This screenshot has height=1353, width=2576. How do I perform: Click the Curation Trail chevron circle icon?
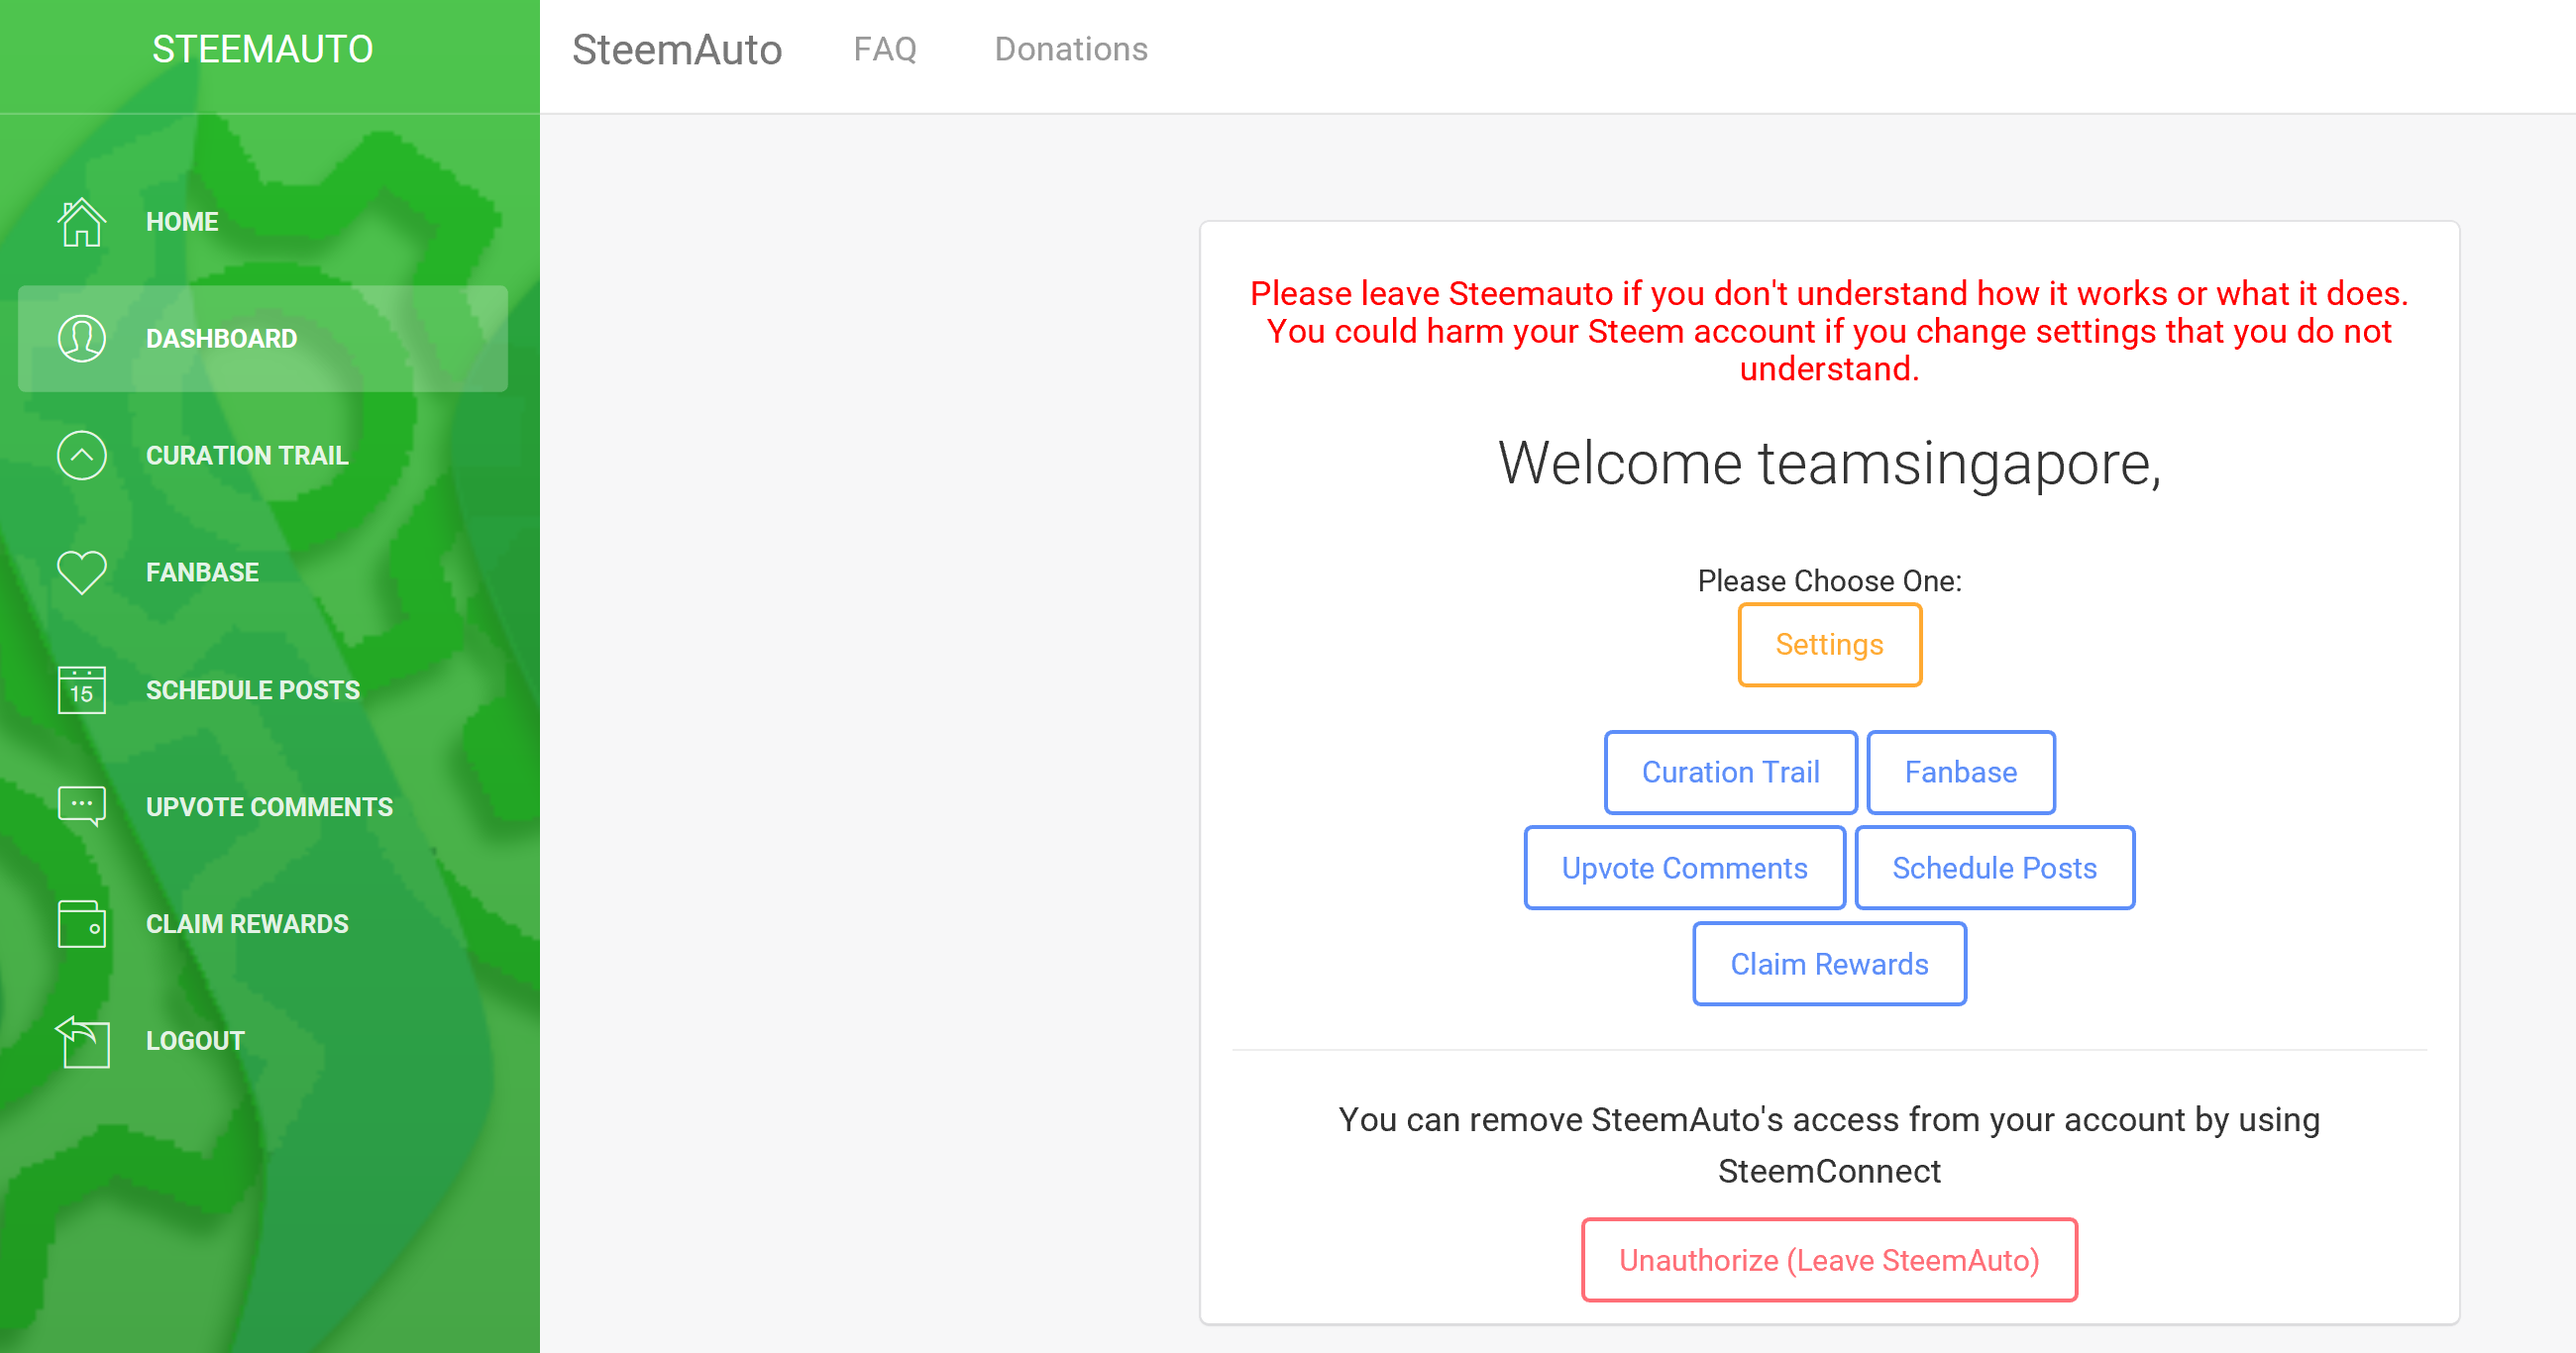81,455
